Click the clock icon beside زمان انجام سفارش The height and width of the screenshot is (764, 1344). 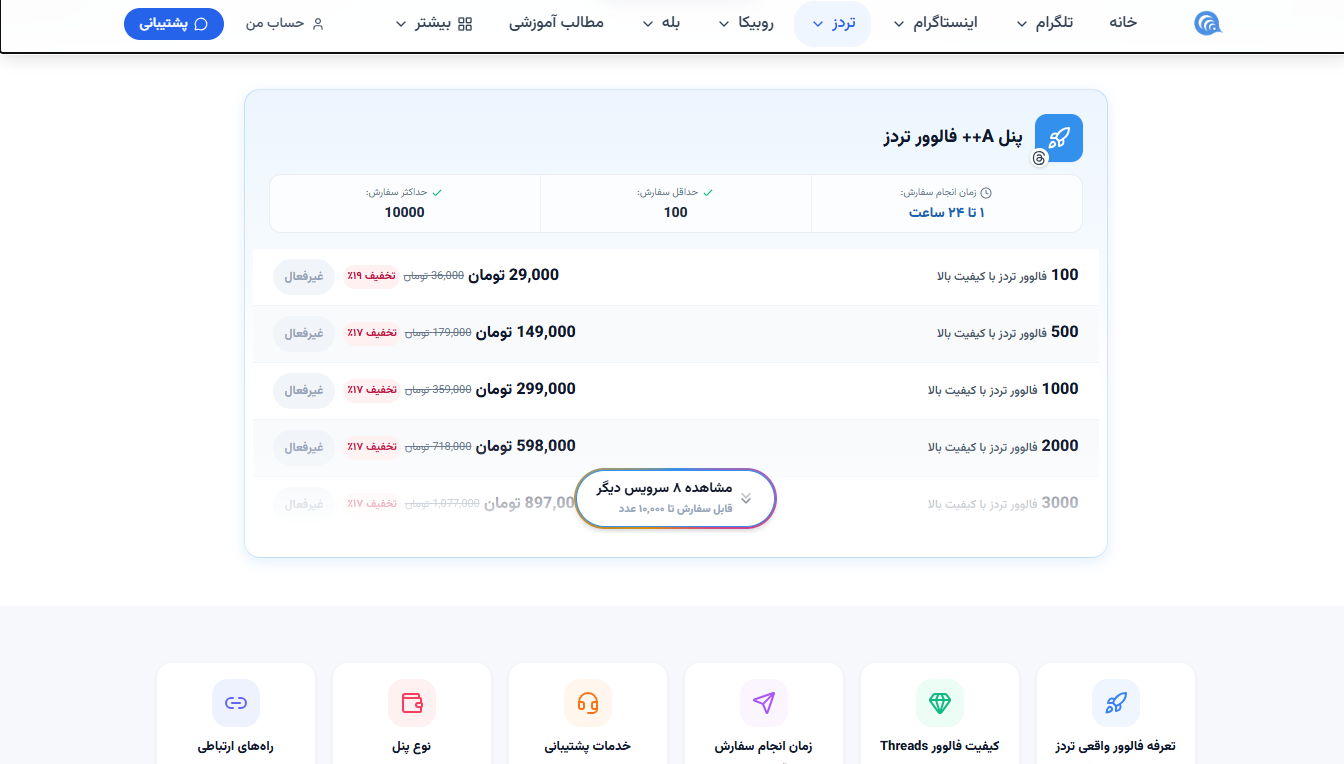point(986,192)
